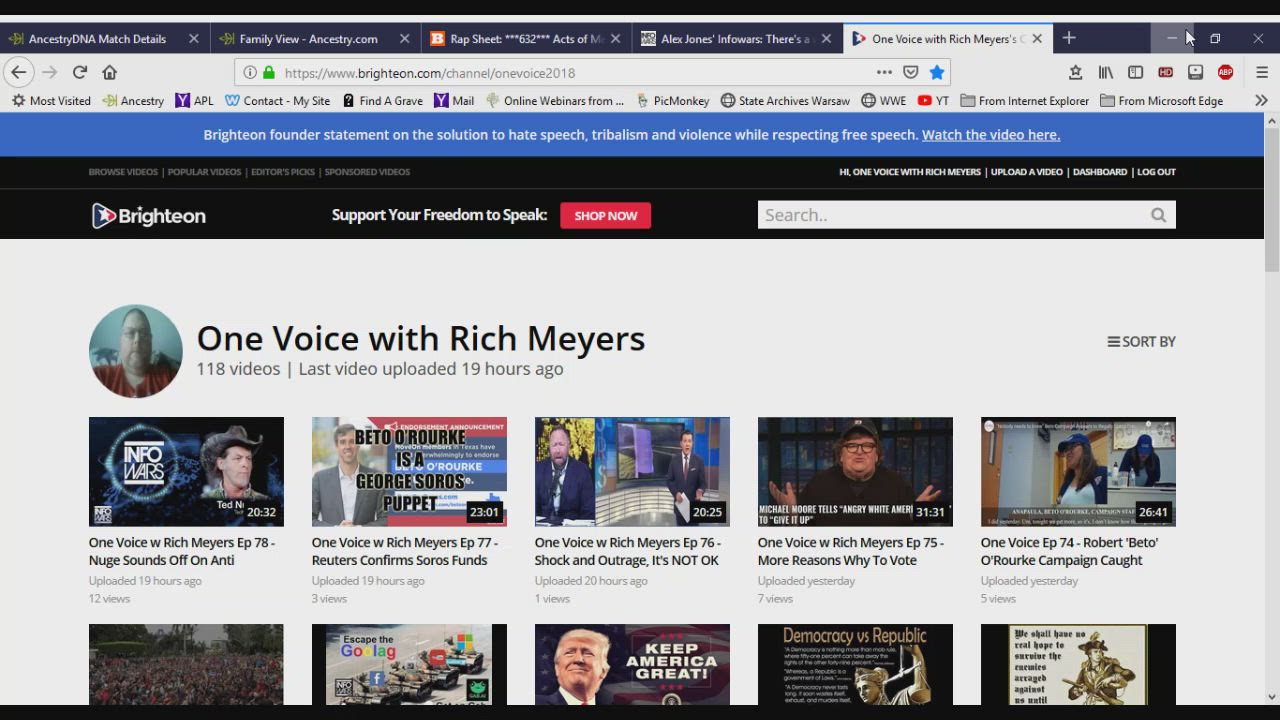Switch to the Family View - Ancestry.com tab
This screenshot has width=1280, height=720.
pos(308,39)
